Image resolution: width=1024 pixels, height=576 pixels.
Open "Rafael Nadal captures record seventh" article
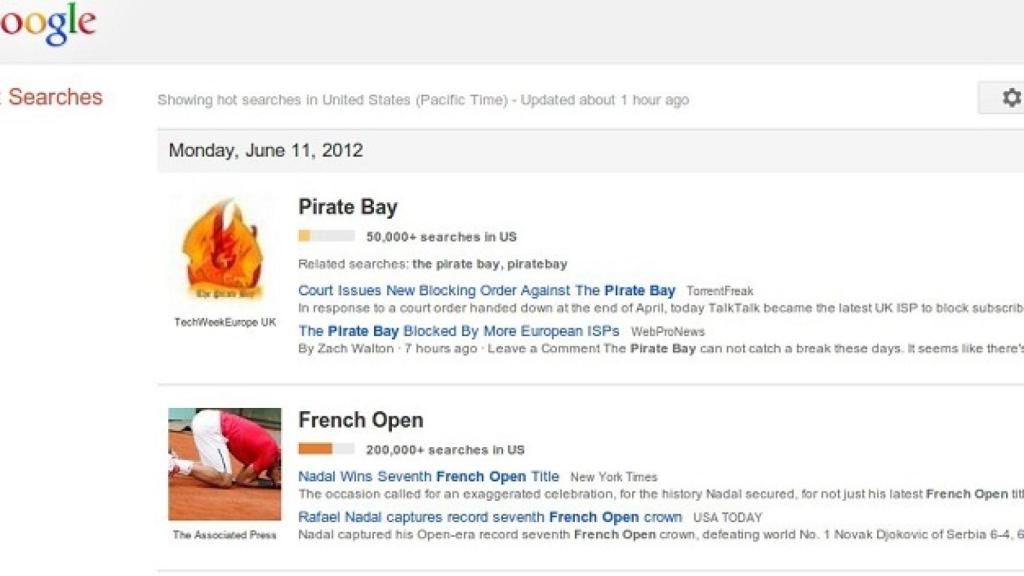(x=490, y=517)
